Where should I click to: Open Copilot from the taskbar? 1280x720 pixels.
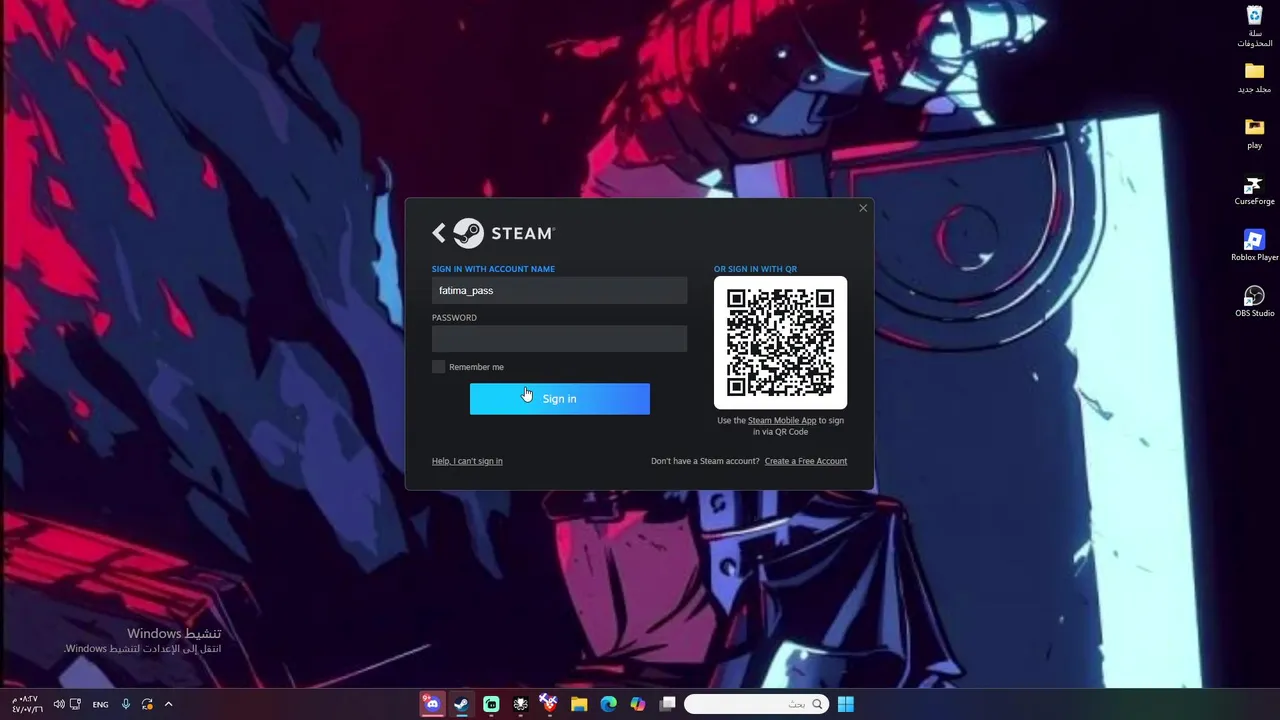tap(638, 704)
